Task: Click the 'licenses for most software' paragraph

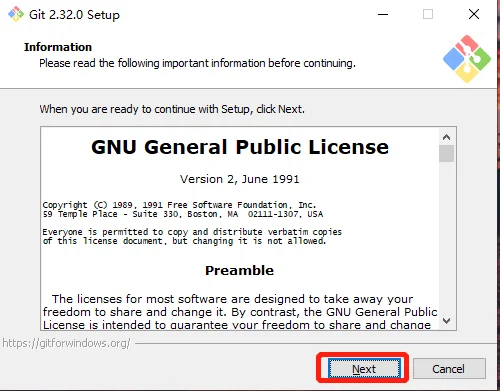Action: tap(240, 312)
